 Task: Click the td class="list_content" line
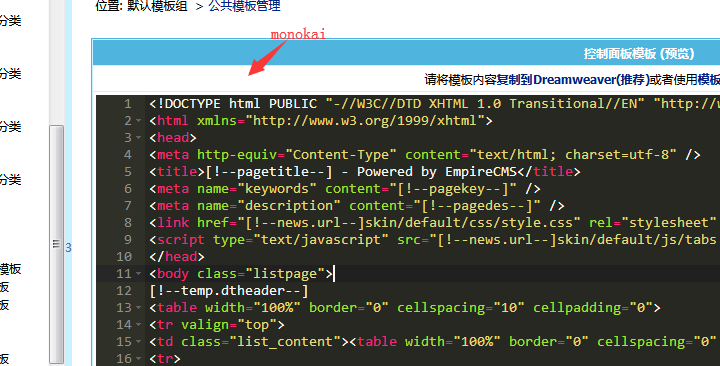click(434, 342)
